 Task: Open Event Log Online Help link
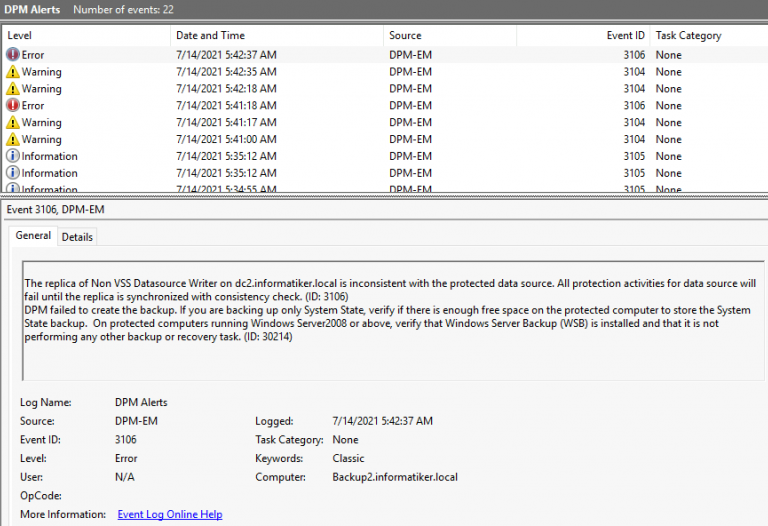point(170,514)
